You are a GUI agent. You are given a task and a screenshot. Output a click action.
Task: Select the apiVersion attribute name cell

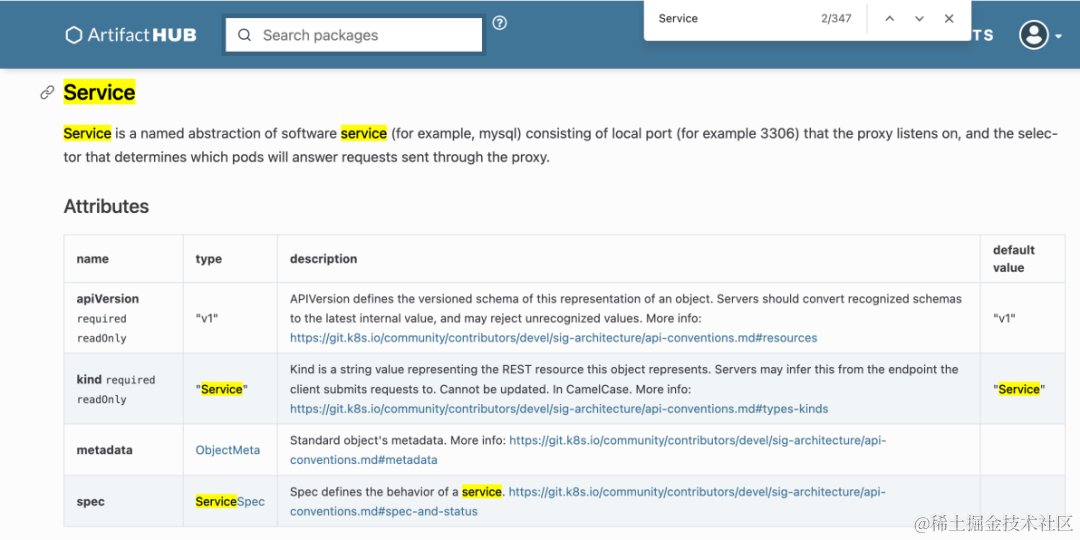pos(123,318)
